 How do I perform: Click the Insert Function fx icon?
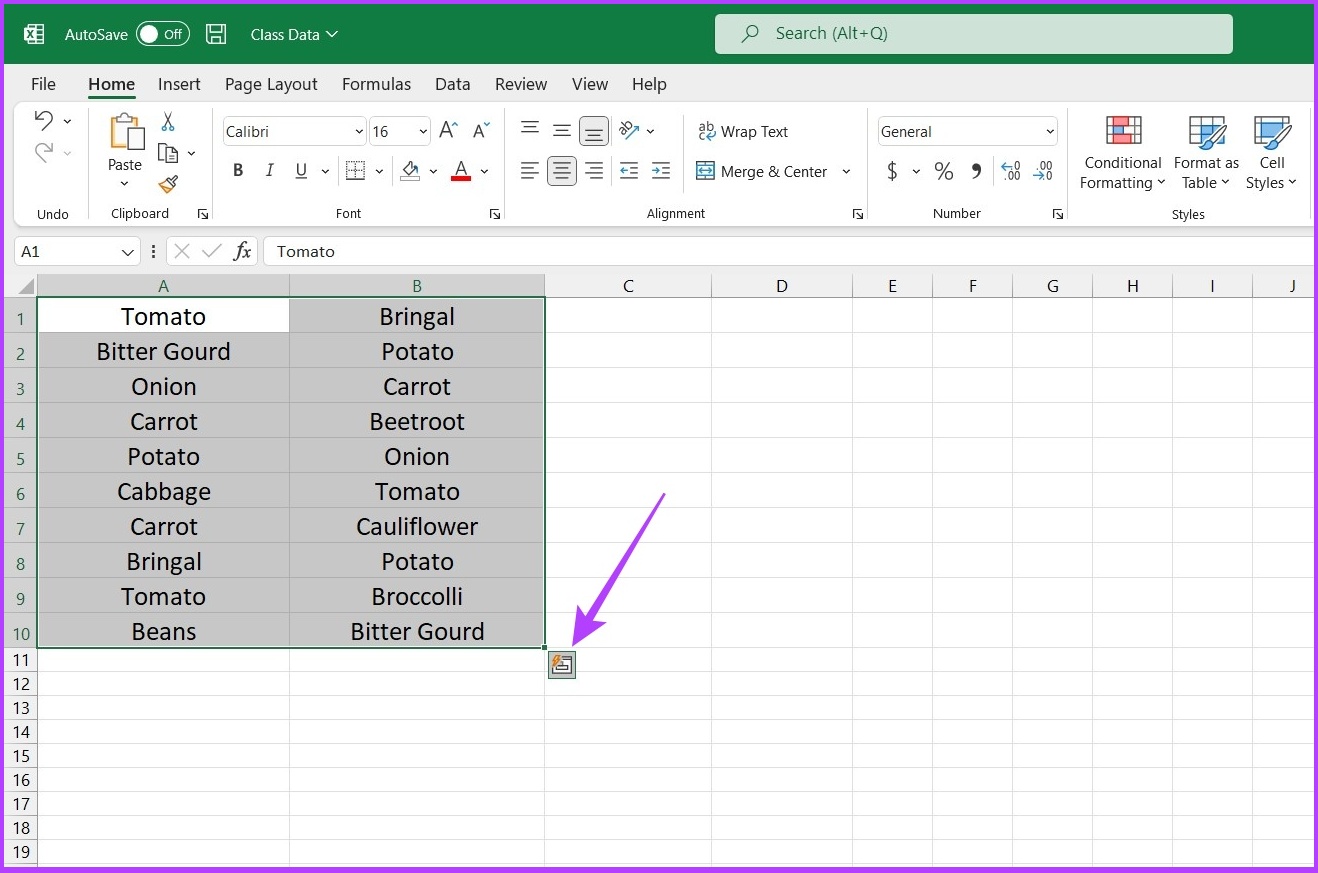(242, 251)
